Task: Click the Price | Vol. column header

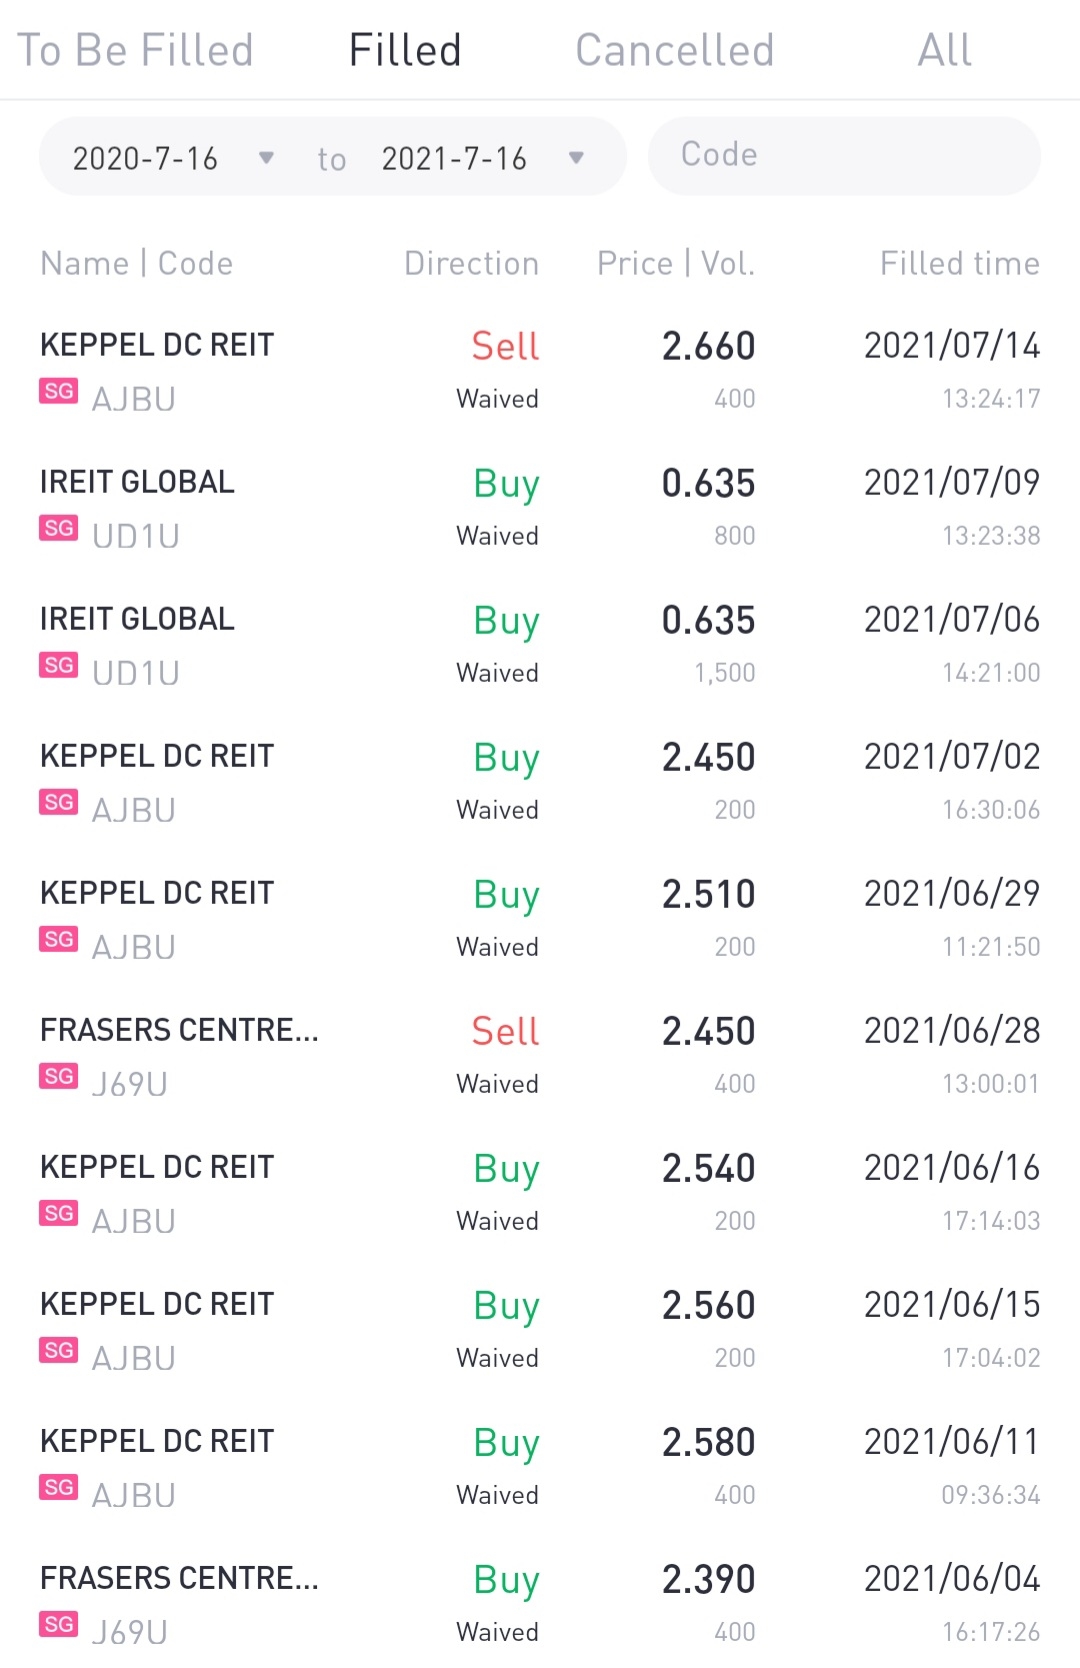Action: pos(675,263)
